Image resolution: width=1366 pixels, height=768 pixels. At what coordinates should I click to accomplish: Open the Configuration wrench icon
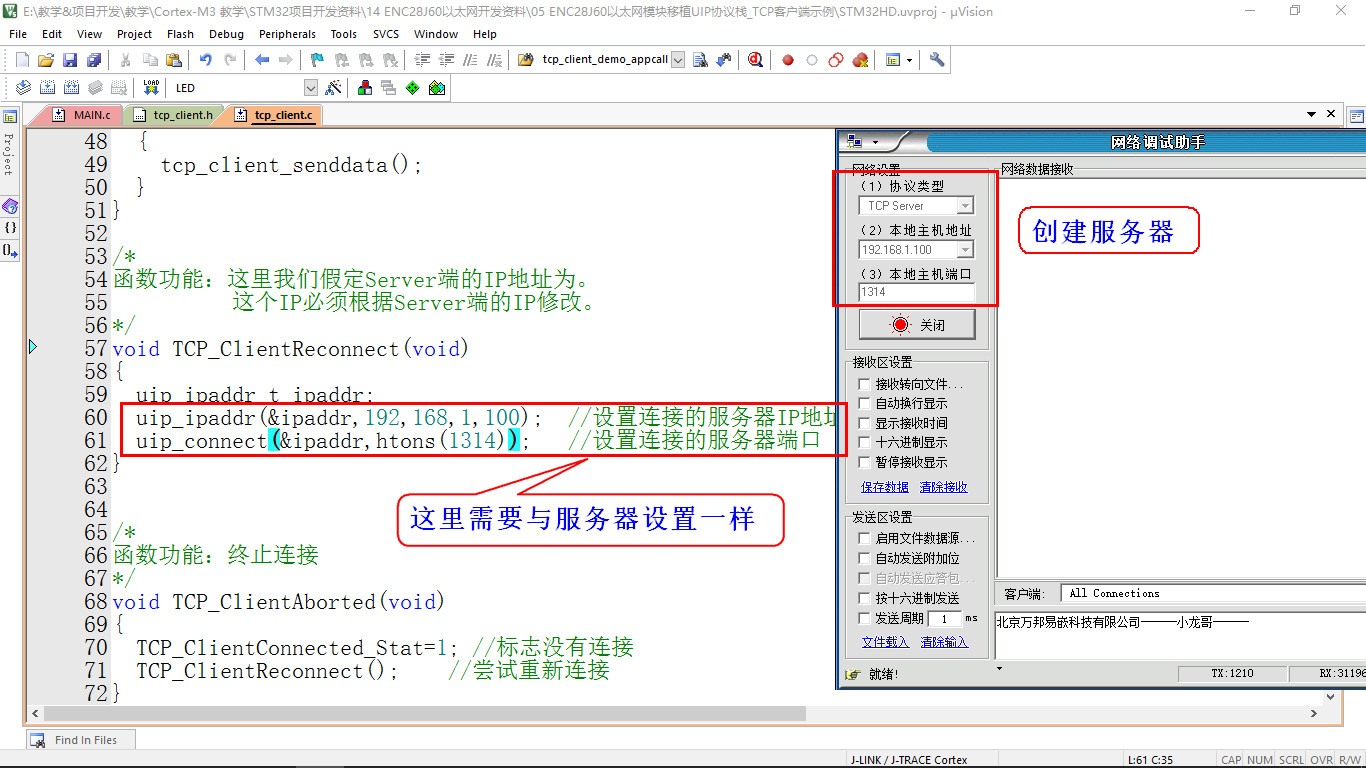[x=937, y=60]
